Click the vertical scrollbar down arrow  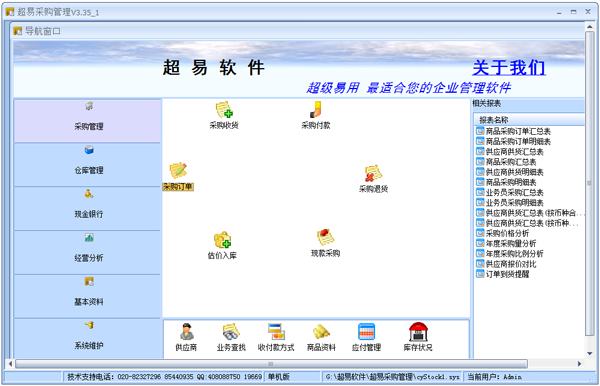[x=590, y=353]
